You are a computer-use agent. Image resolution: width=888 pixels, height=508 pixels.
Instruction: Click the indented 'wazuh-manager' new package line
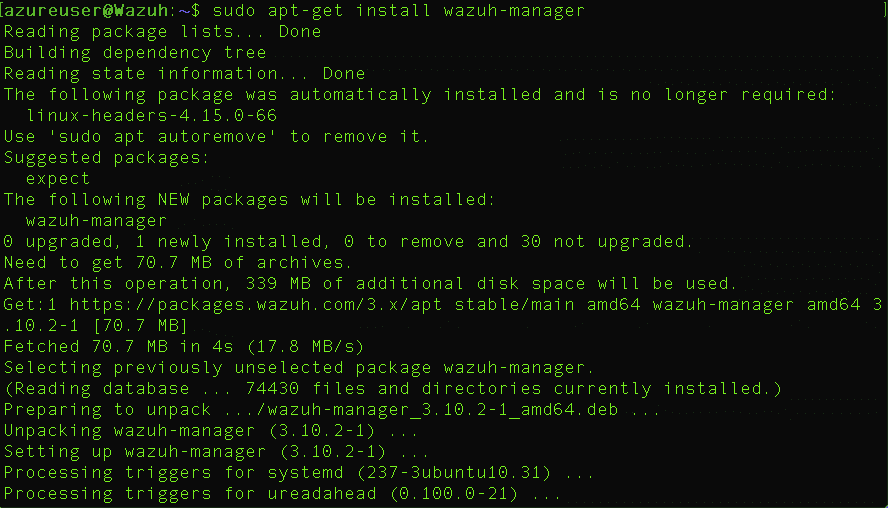tap(96, 221)
